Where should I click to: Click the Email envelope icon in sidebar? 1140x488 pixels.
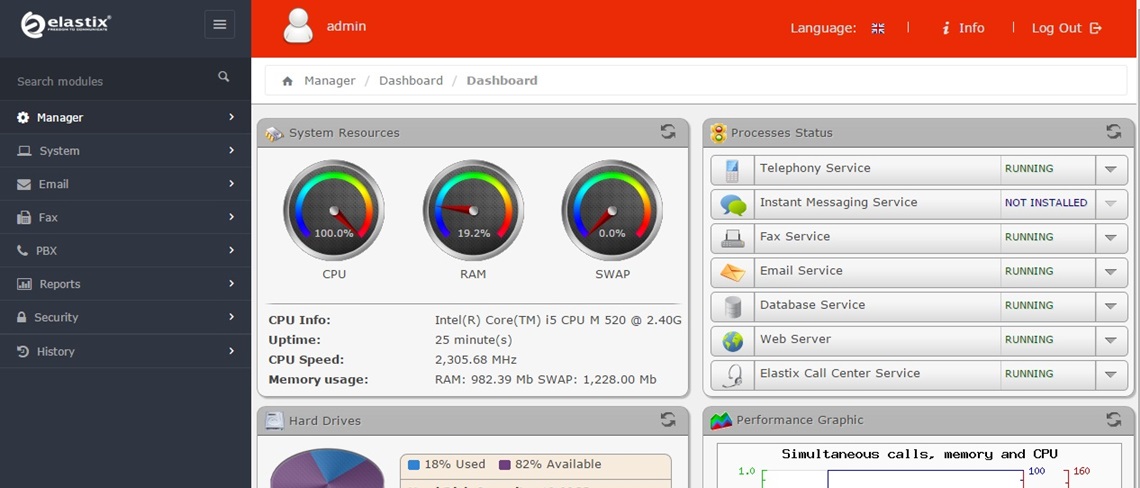point(23,185)
